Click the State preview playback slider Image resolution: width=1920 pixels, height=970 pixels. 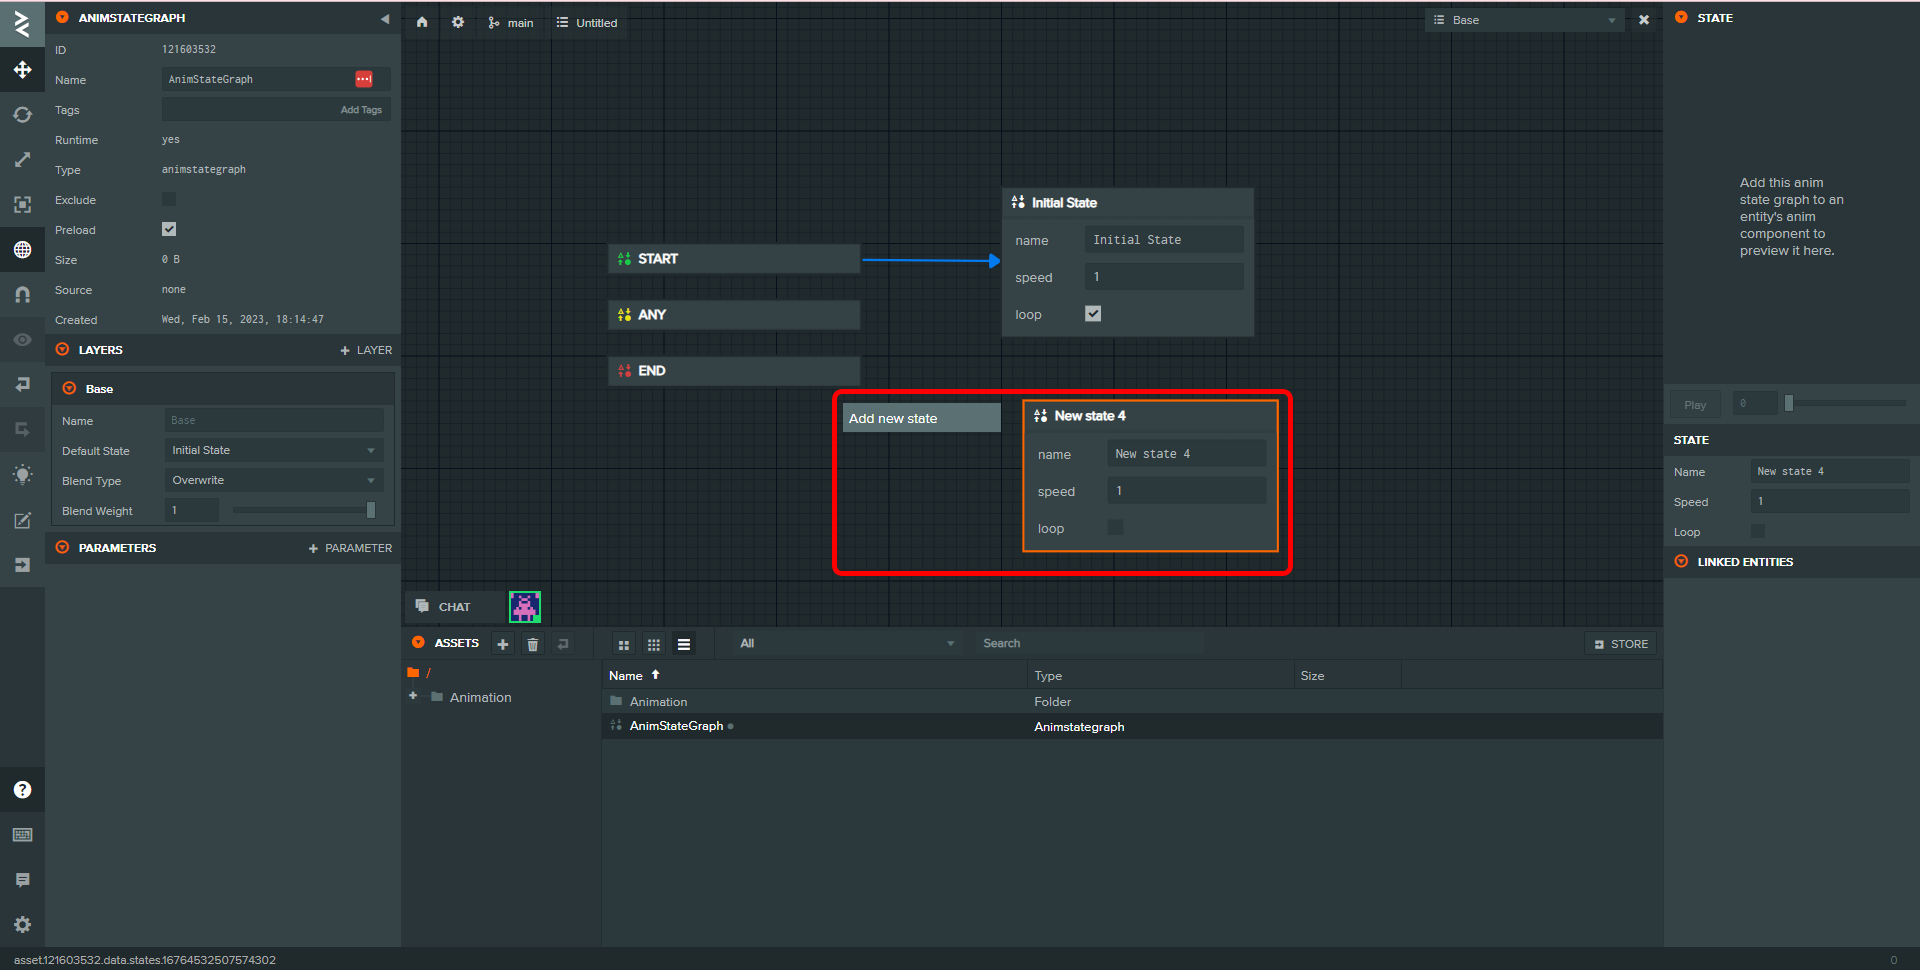[x=1846, y=403]
